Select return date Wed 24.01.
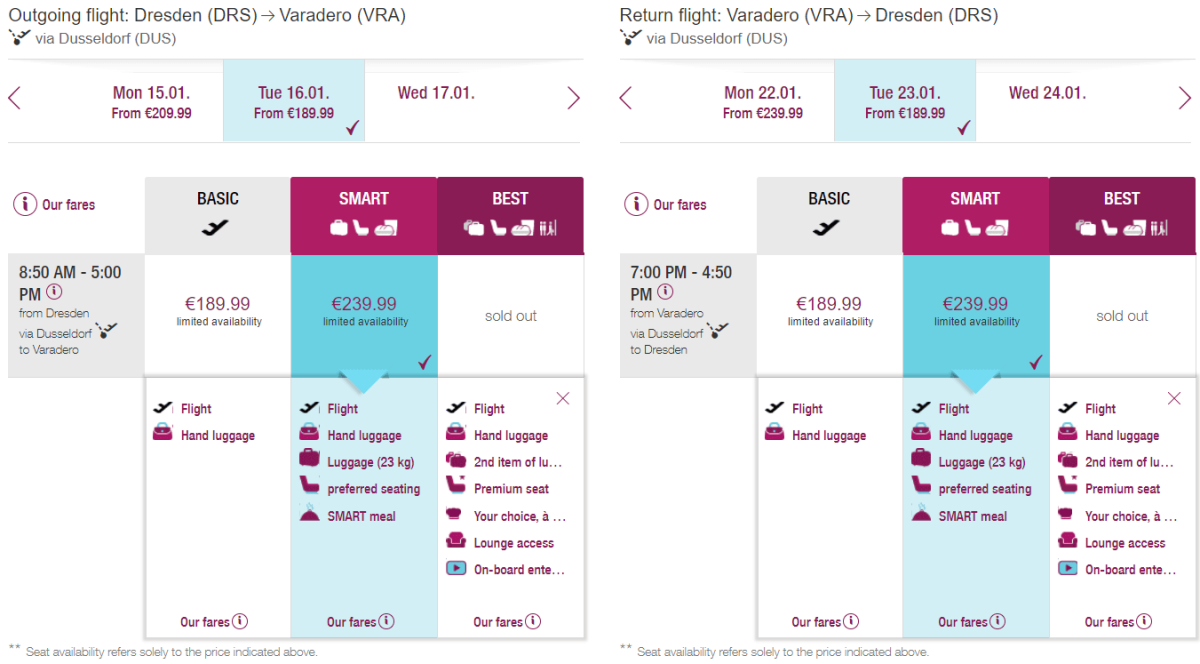The height and width of the screenshot is (664, 1200). tap(1047, 94)
